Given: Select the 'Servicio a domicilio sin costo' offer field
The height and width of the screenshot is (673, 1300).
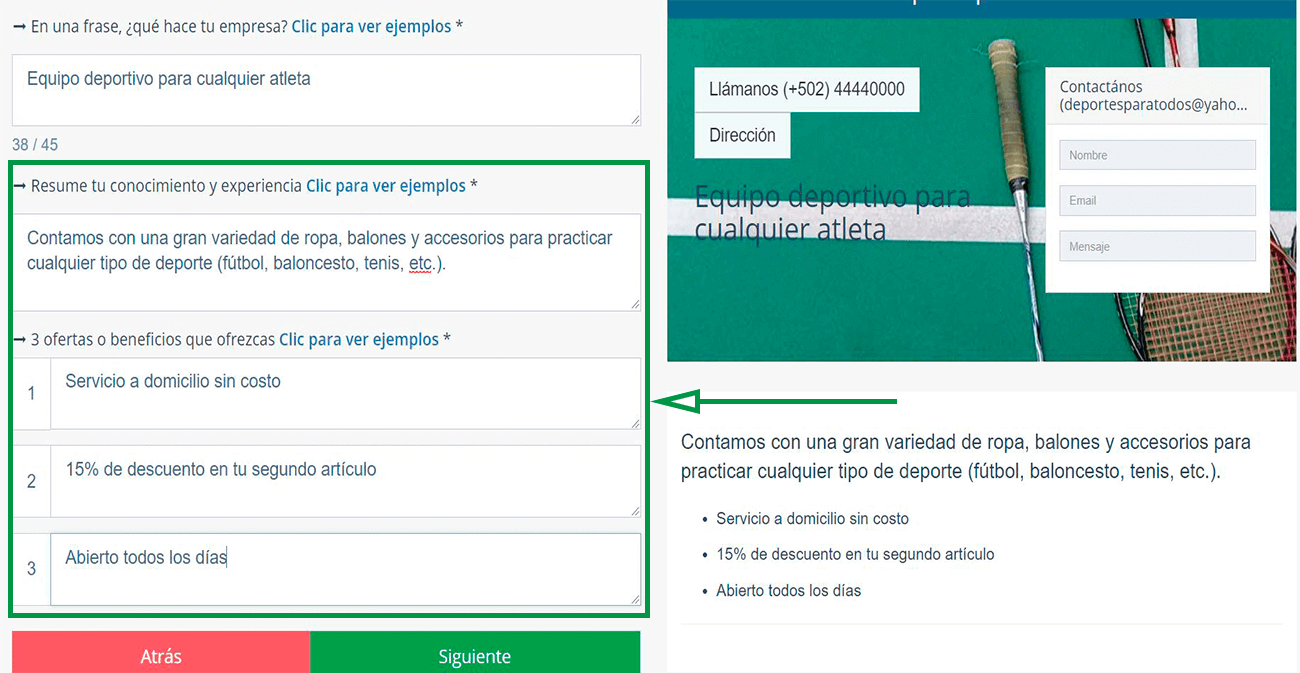Looking at the screenshot, I should (x=344, y=392).
